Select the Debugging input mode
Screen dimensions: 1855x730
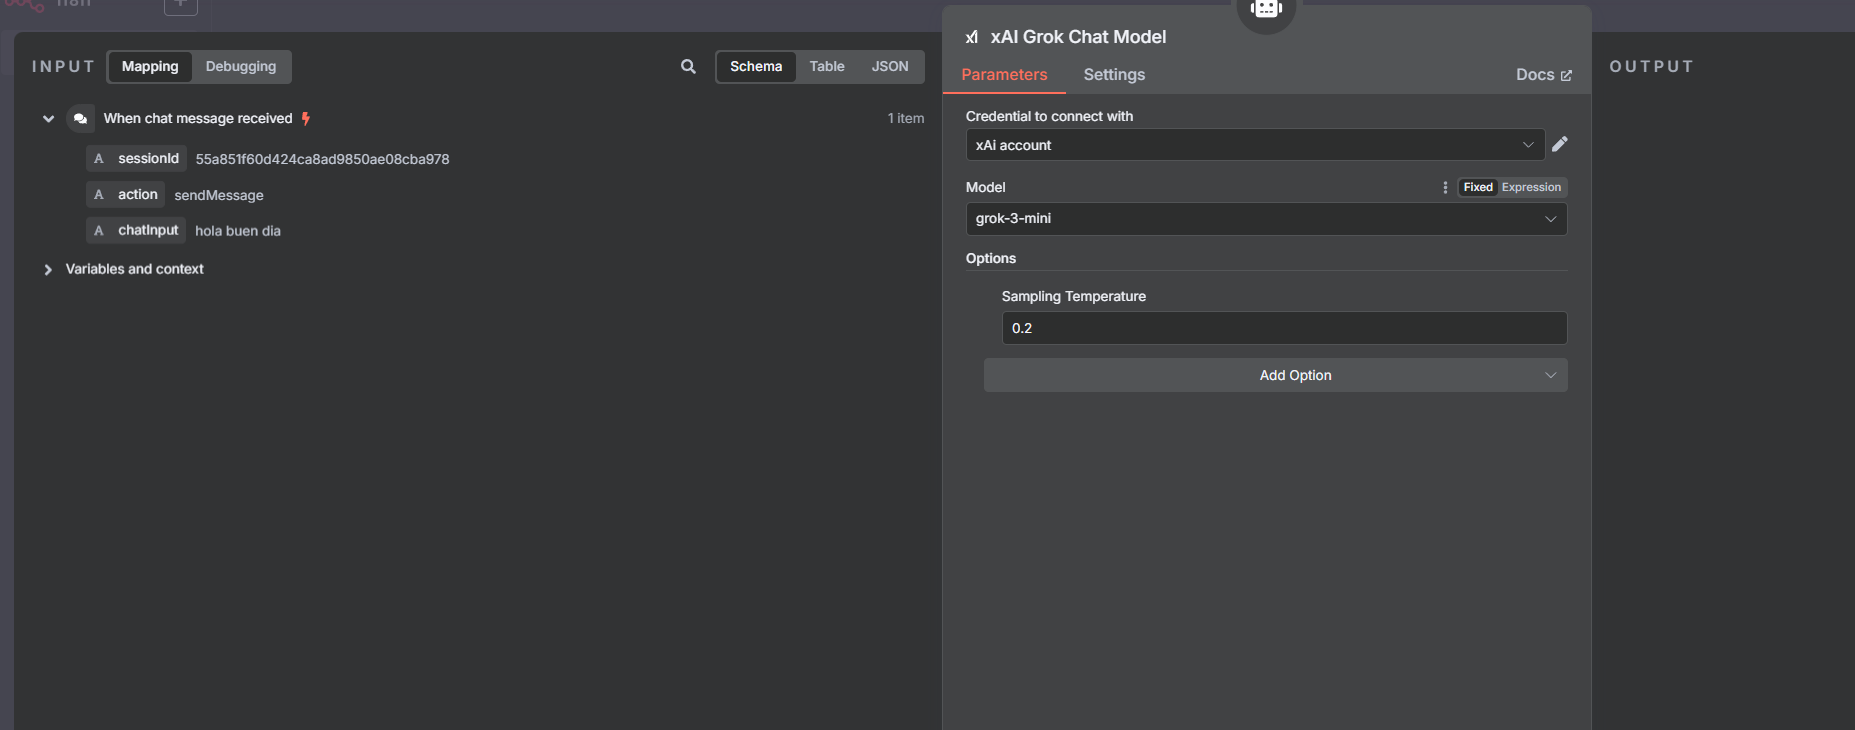tap(241, 66)
